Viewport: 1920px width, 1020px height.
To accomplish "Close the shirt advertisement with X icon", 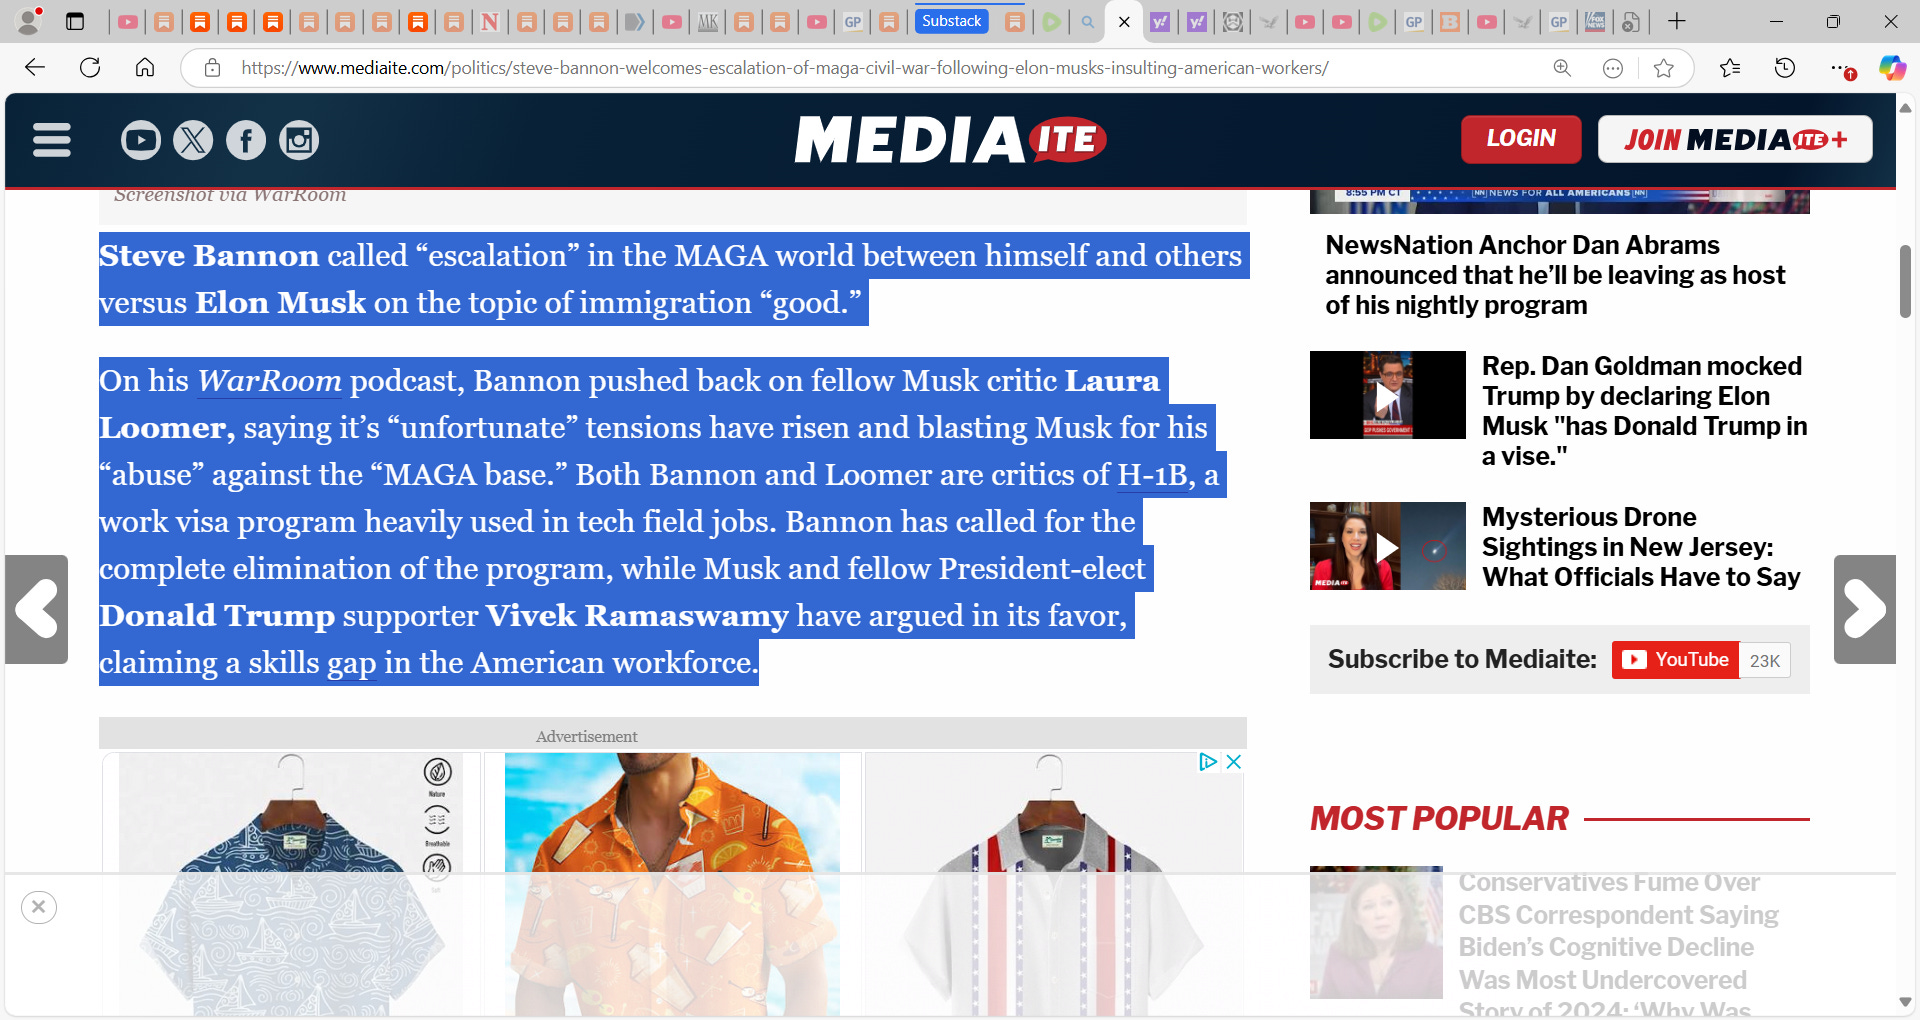I will [1234, 762].
